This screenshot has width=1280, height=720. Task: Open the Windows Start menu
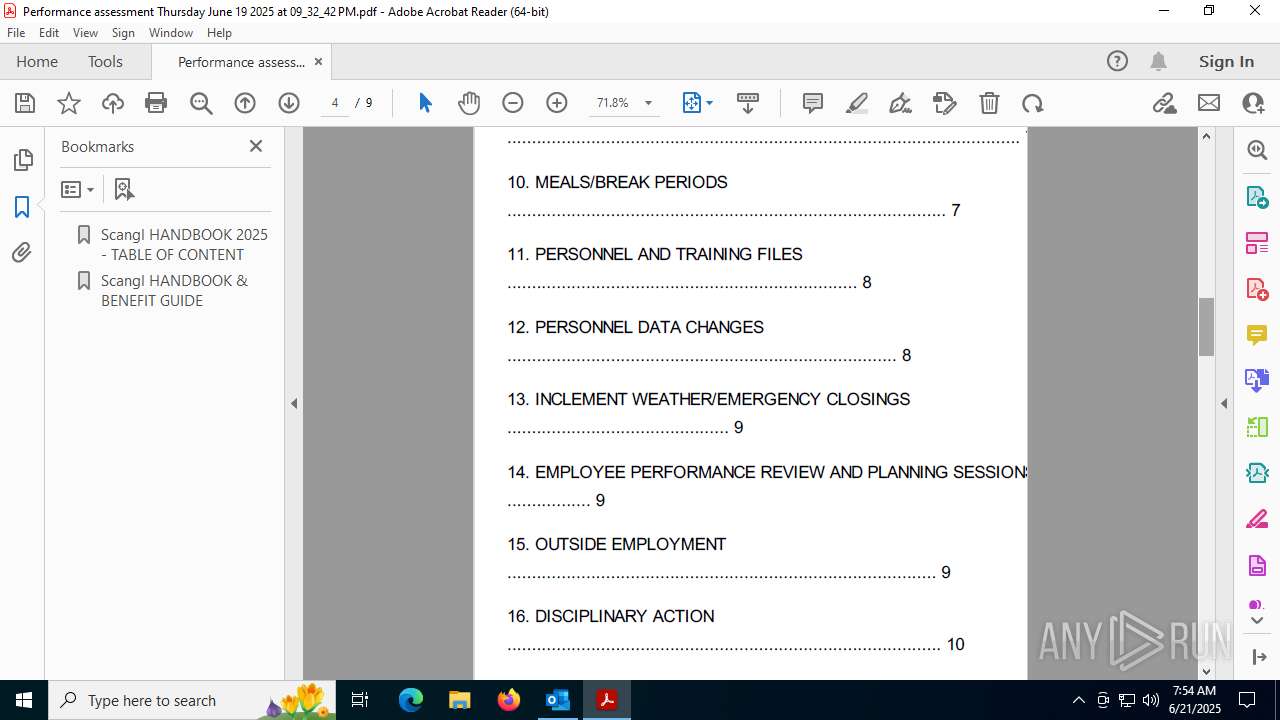(x=24, y=700)
